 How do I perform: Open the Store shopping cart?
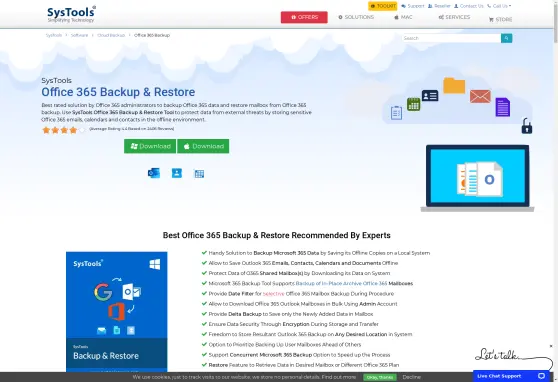click(500, 20)
